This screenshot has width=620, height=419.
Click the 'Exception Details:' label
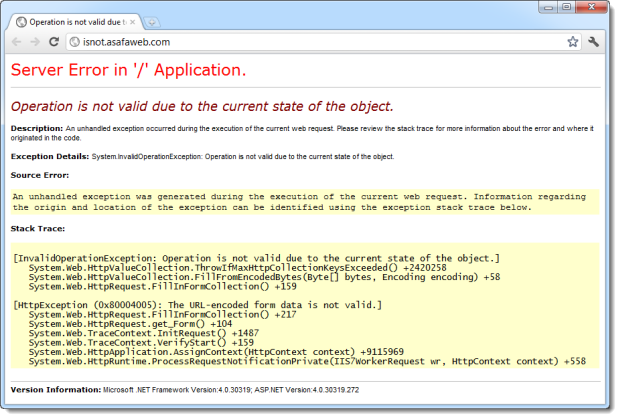click(x=50, y=157)
